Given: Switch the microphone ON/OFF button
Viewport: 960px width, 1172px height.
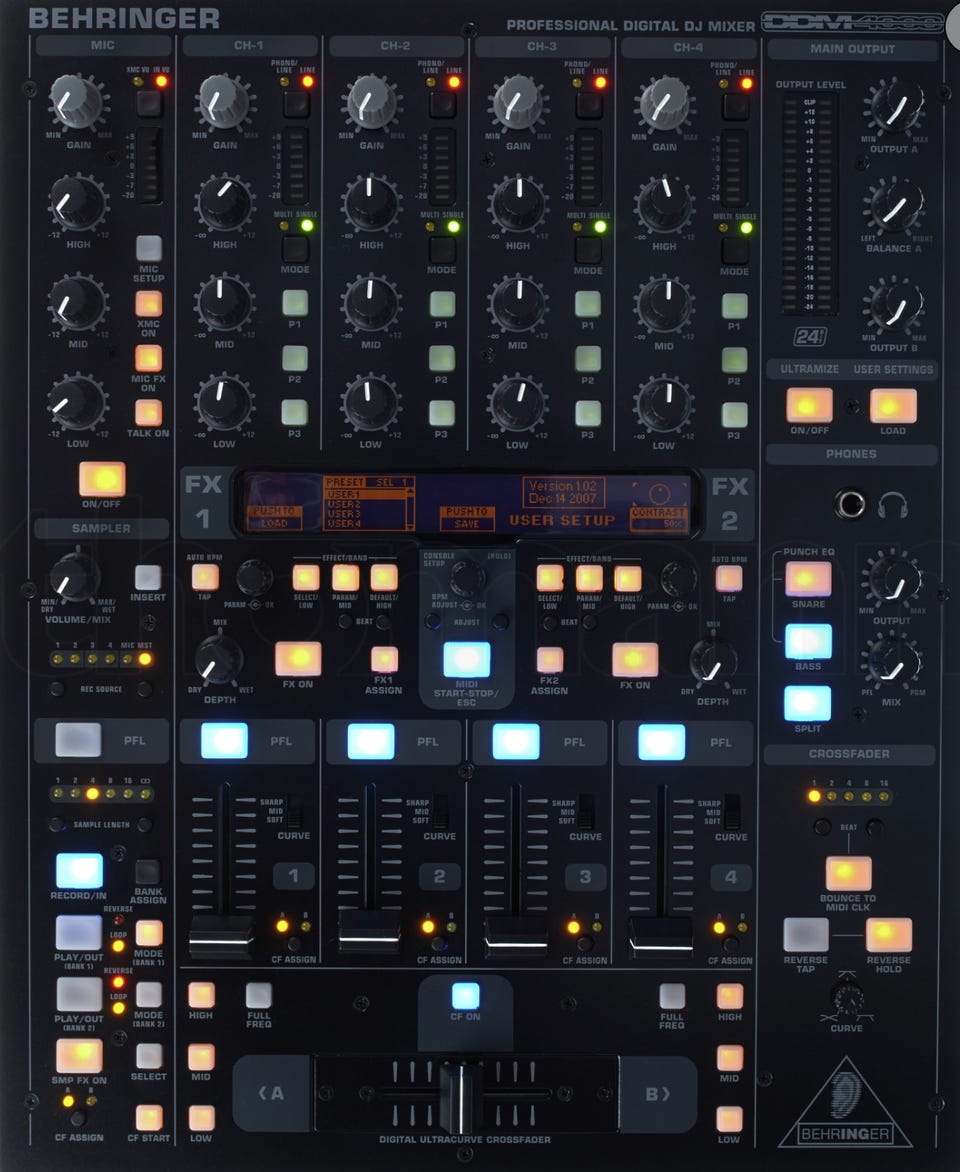Looking at the screenshot, I should [102, 478].
